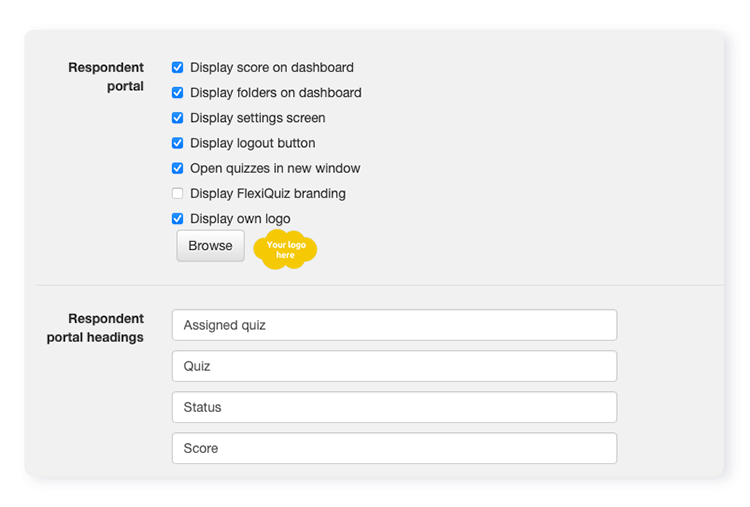The width and height of the screenshot is (750, 507).
Task: Select the Status heading input field
Action: click(394, 407)
